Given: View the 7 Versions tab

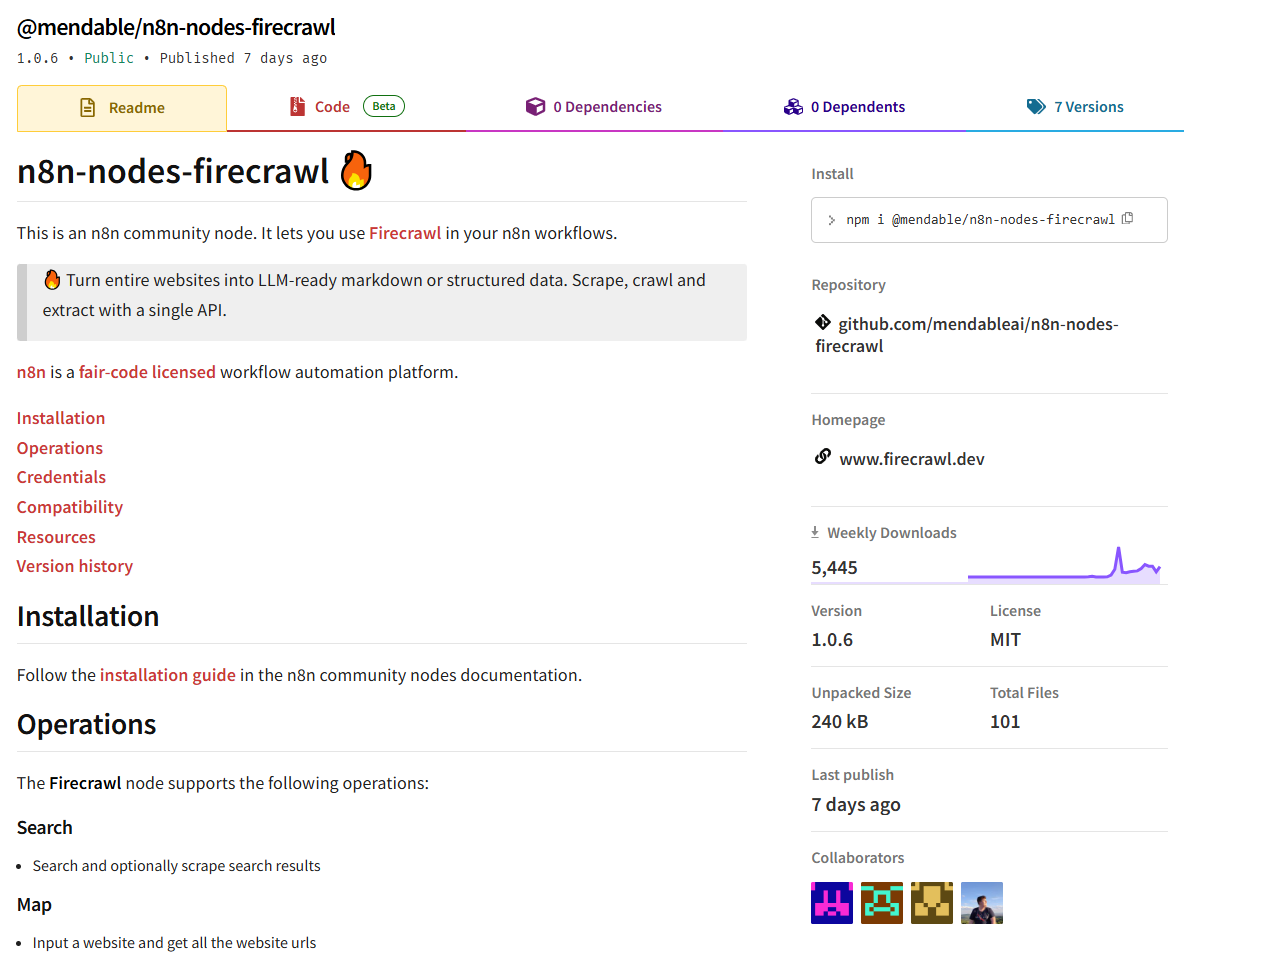Looking at the screenshot, I should pos(1075,107).
